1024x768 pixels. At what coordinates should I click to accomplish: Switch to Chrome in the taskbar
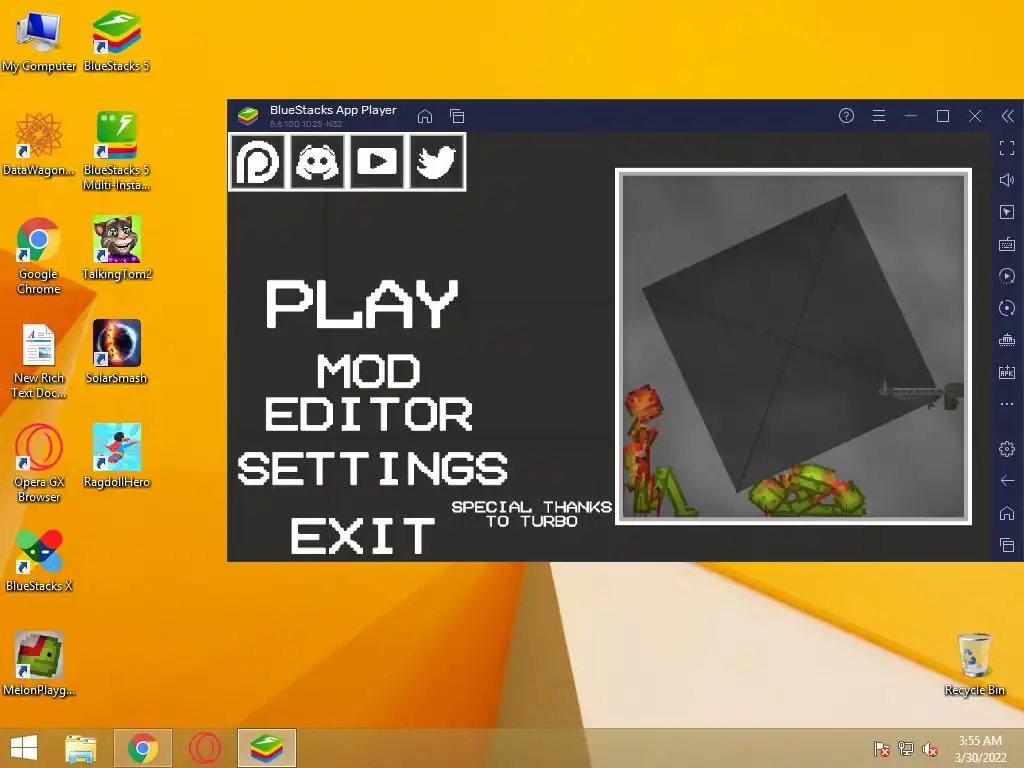[x=143, y=748]
